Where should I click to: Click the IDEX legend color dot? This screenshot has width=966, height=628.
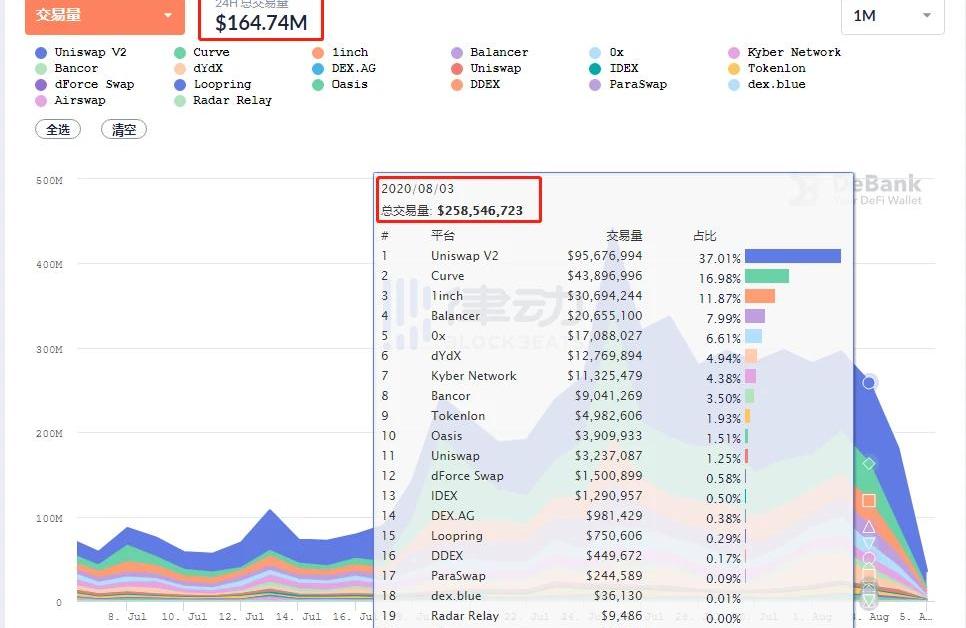click(595, 68)
